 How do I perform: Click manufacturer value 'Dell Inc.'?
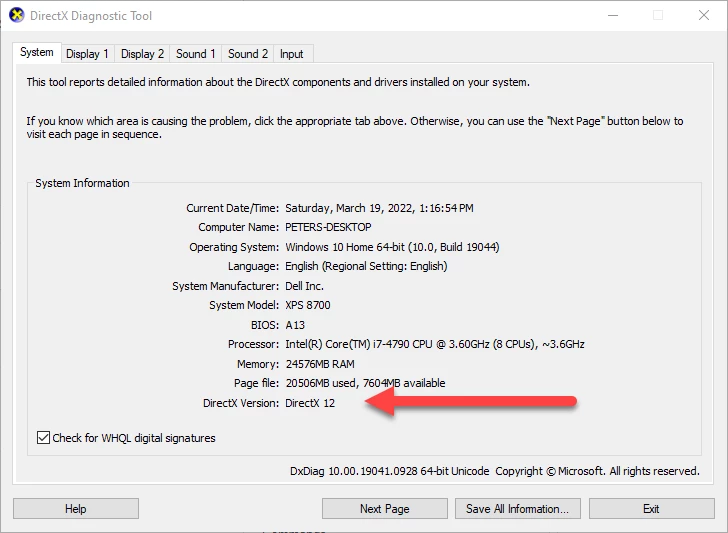(x=304, y=286)
